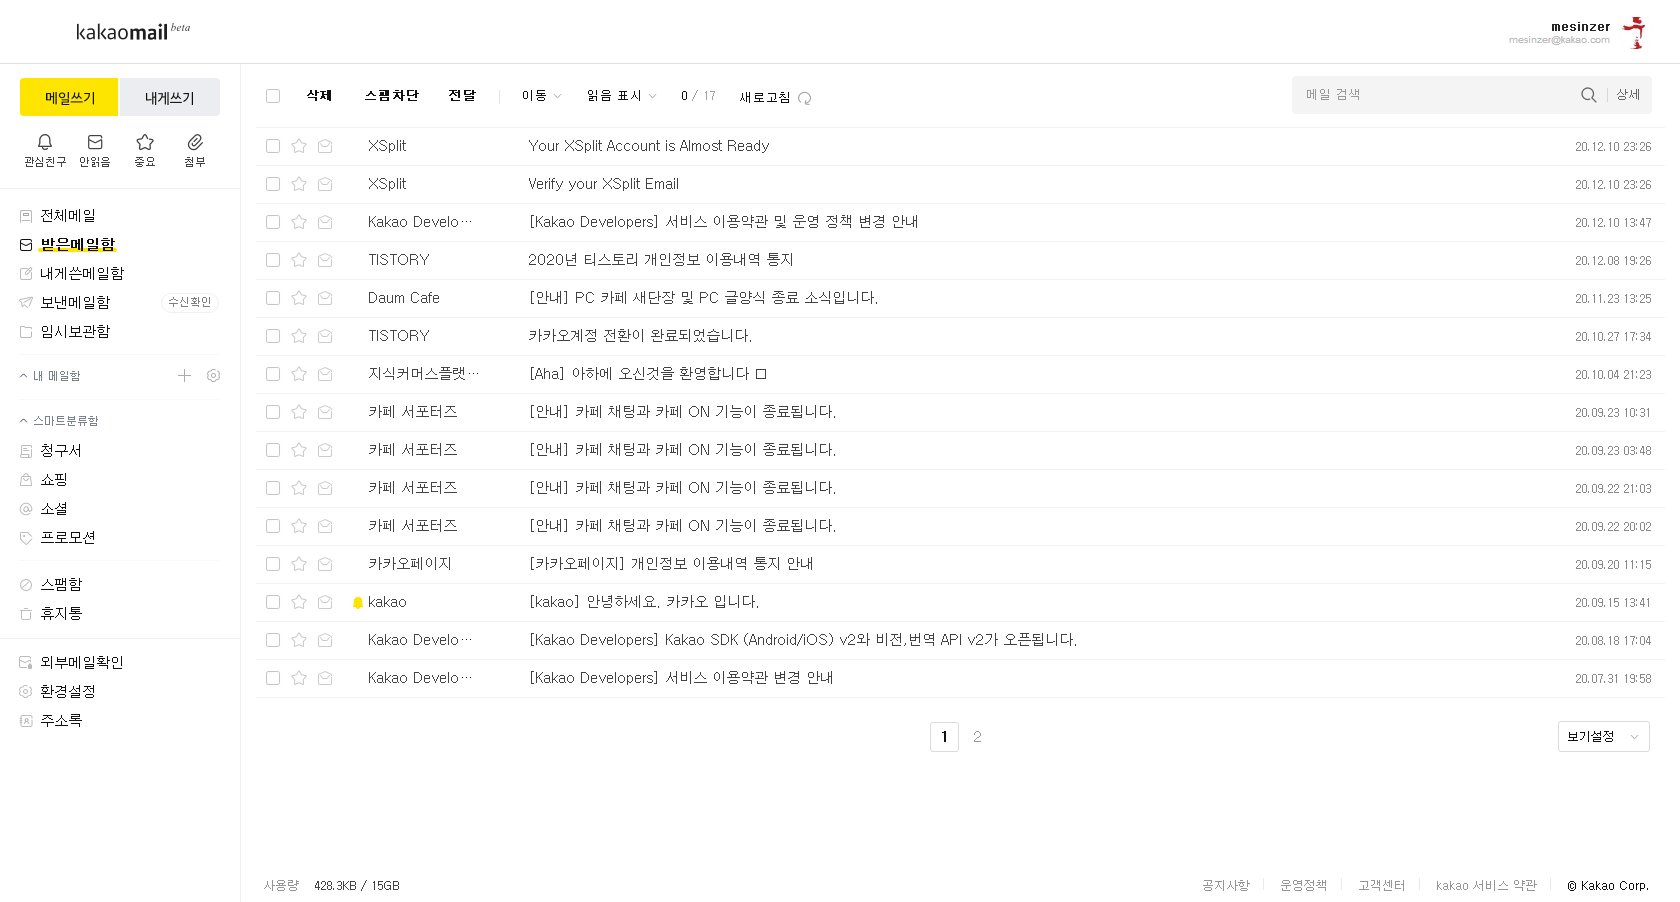Star the 카카오계정 전환이 완료되었습니다 mail
Screen dimensions: 1680x902
(x=298, y=336)
